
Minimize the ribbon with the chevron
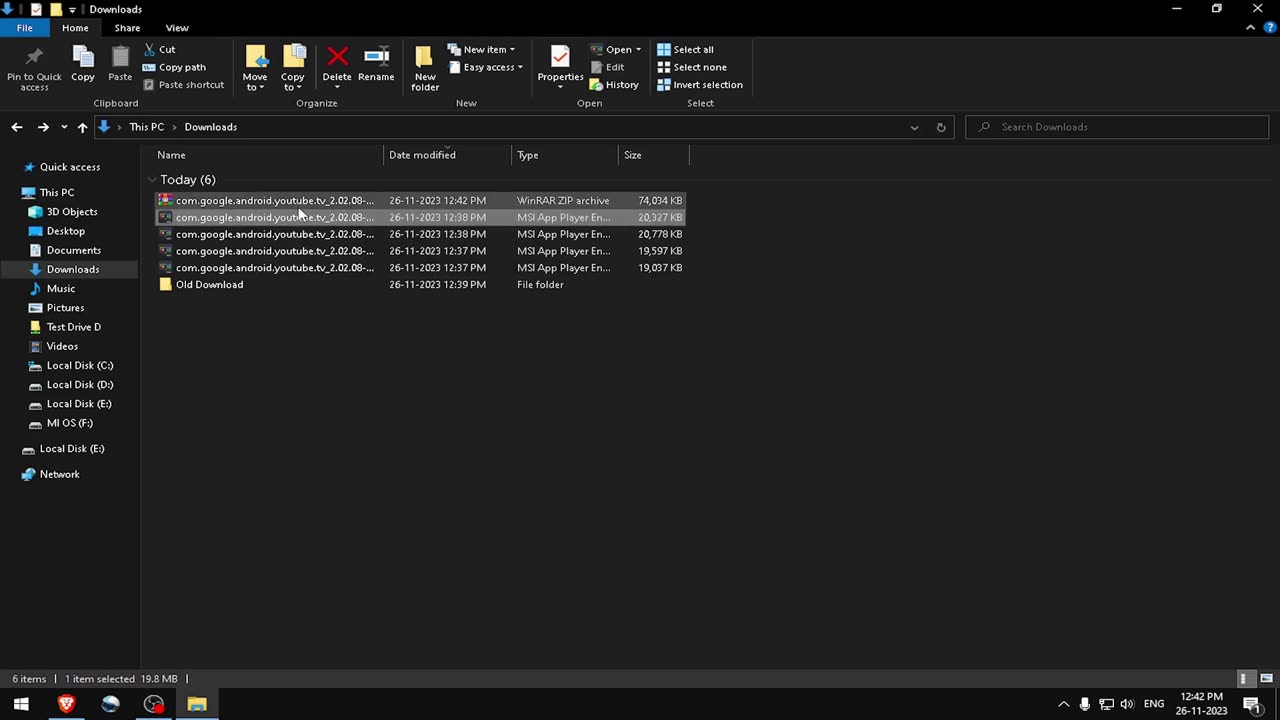(1250, 28)
